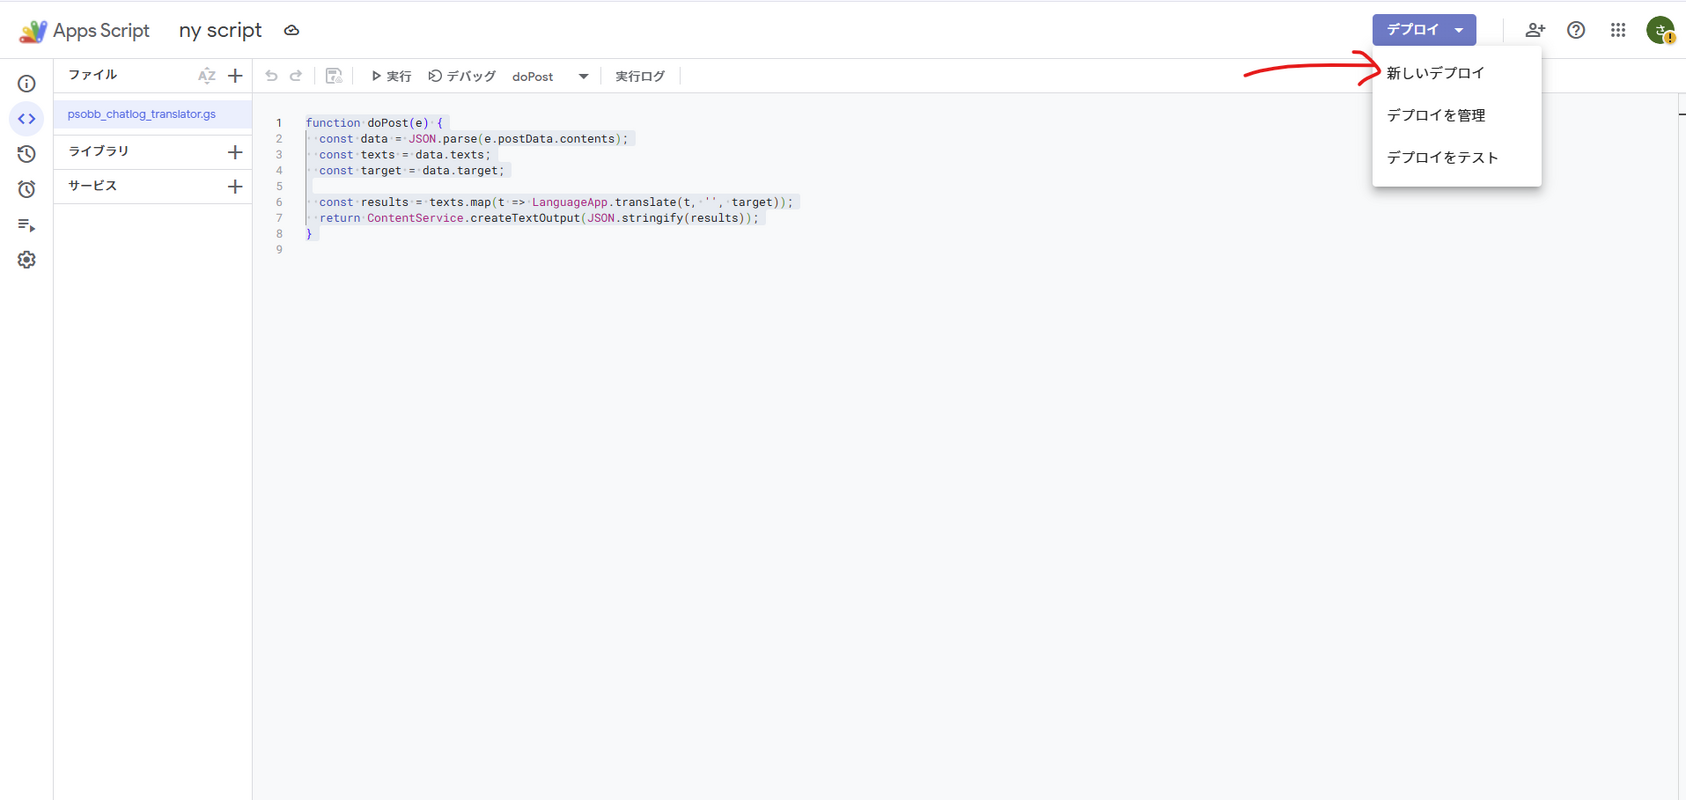
Task: Choose デプロイをテスト menu option
Action: point(1442,158)
